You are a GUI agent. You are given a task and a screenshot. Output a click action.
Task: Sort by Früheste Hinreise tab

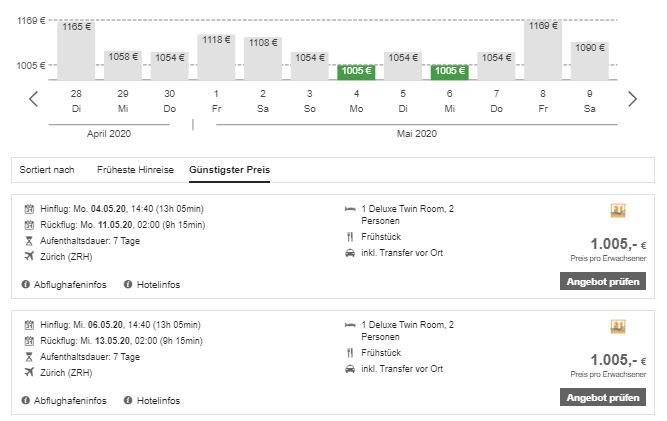(x=135, y=170)
